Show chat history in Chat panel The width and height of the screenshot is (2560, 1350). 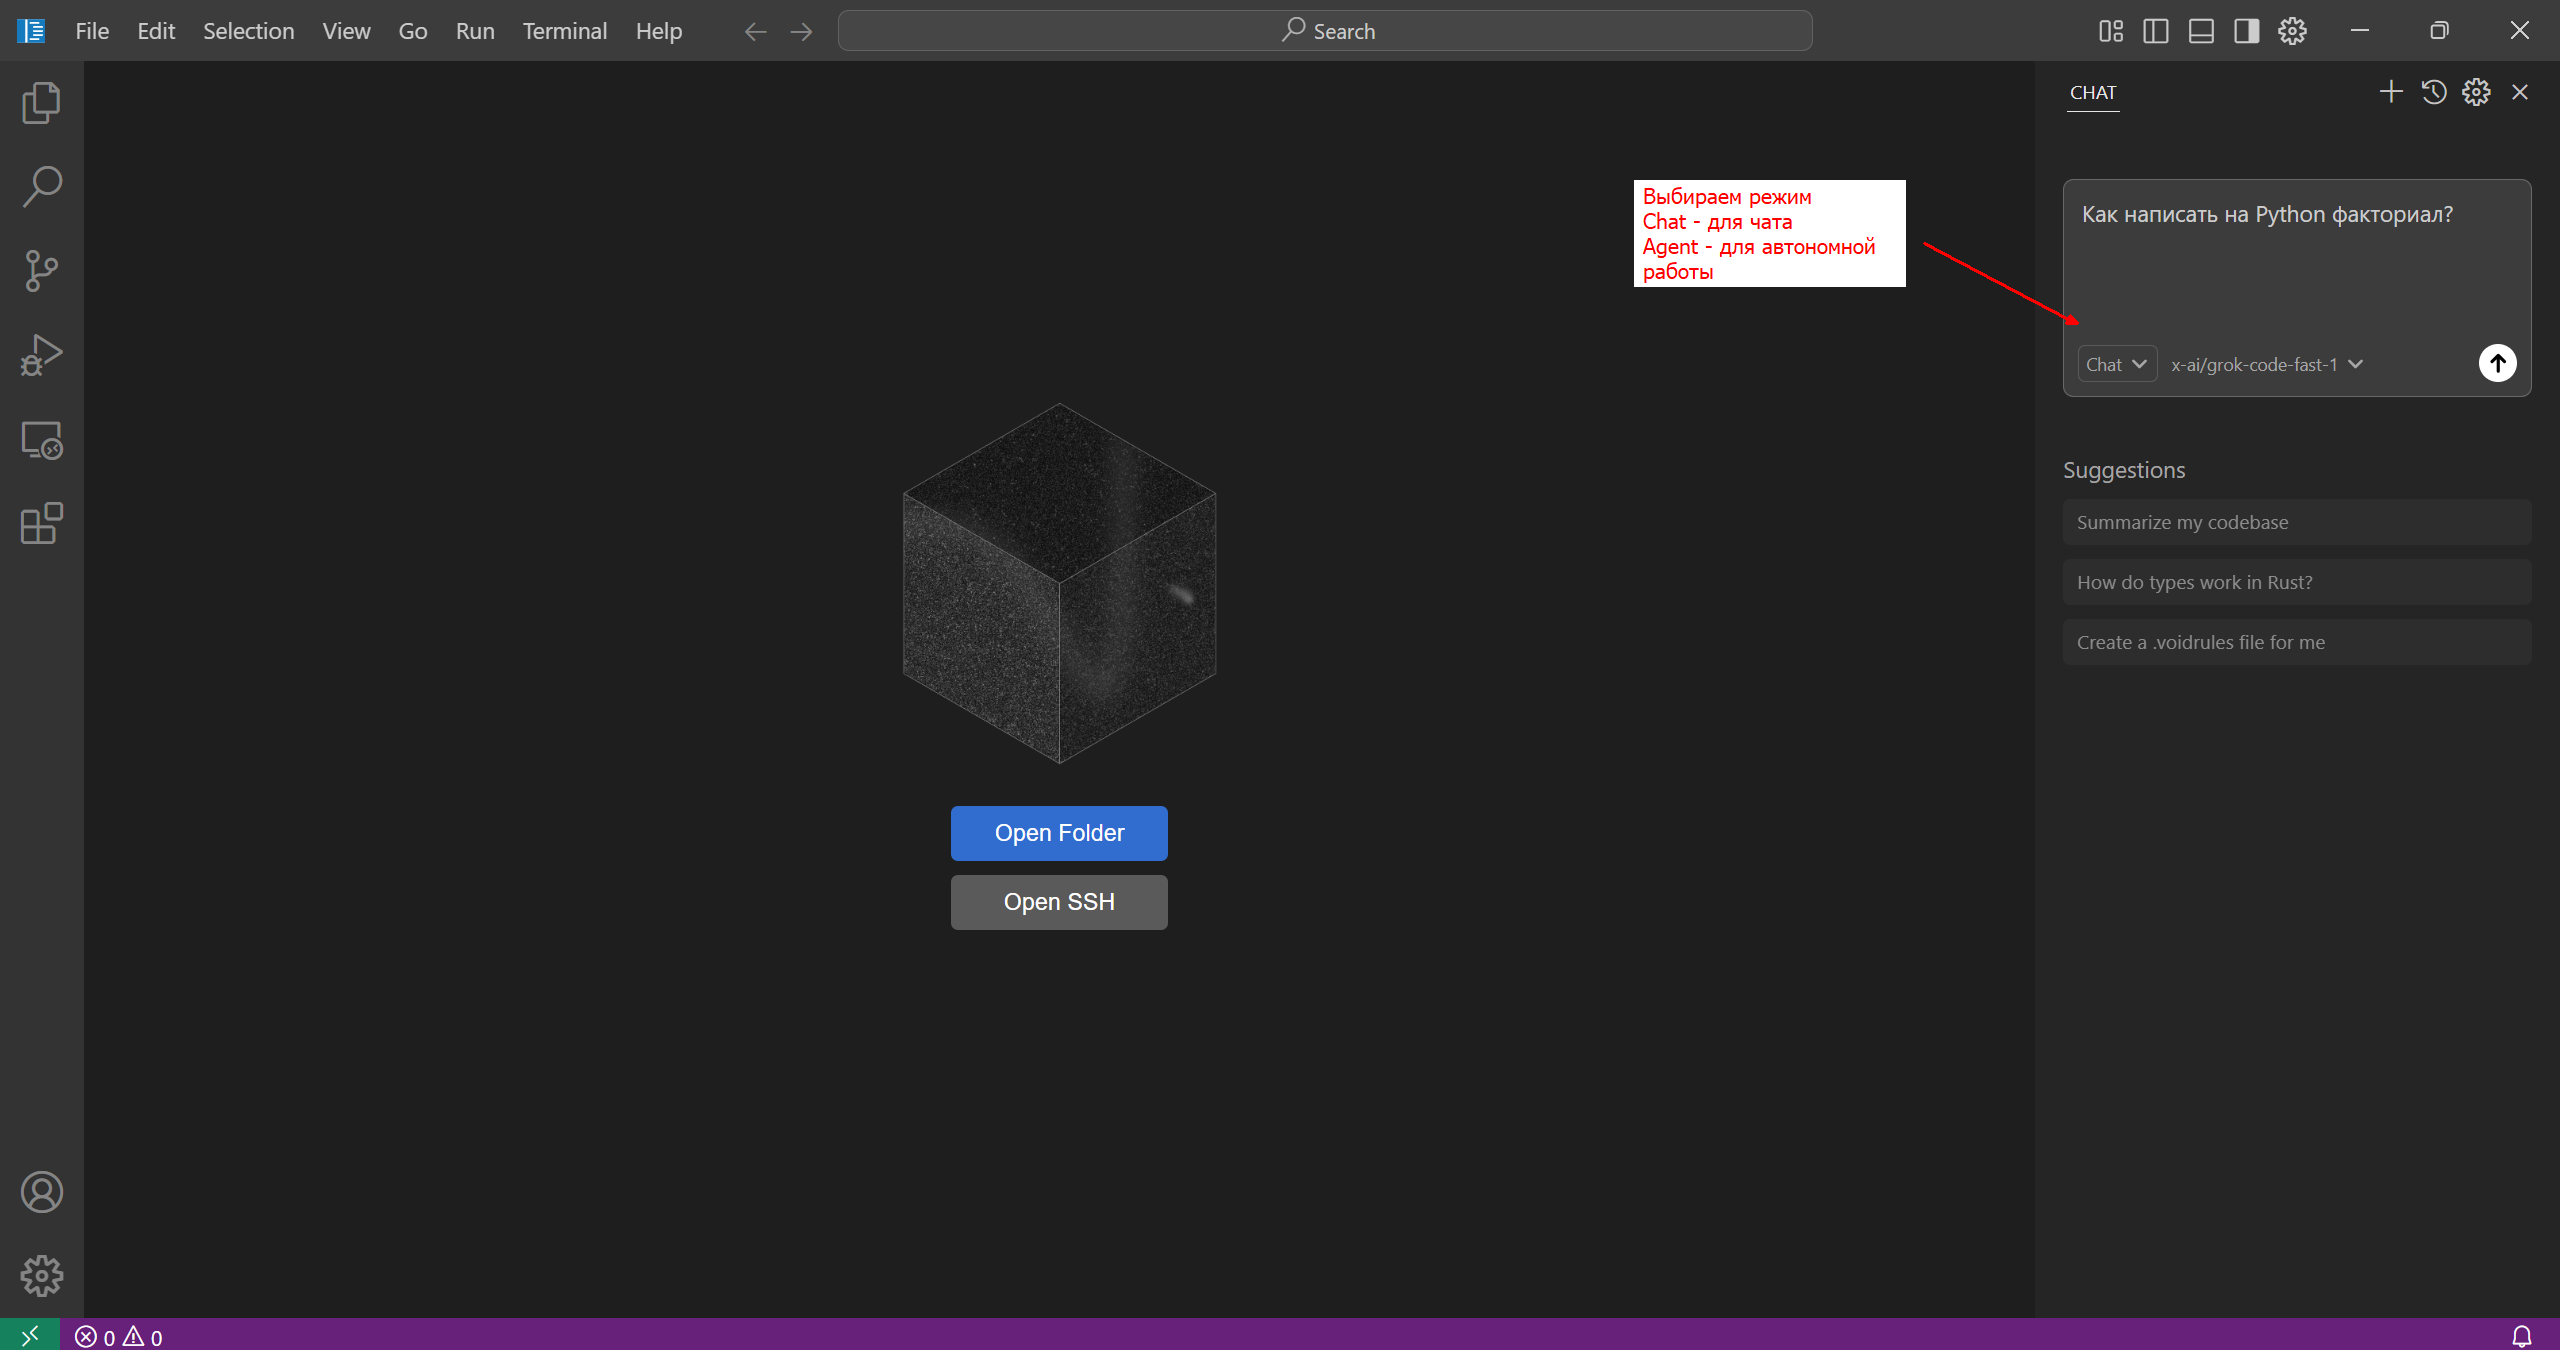pyautogui.click(x=2434, y=92)
